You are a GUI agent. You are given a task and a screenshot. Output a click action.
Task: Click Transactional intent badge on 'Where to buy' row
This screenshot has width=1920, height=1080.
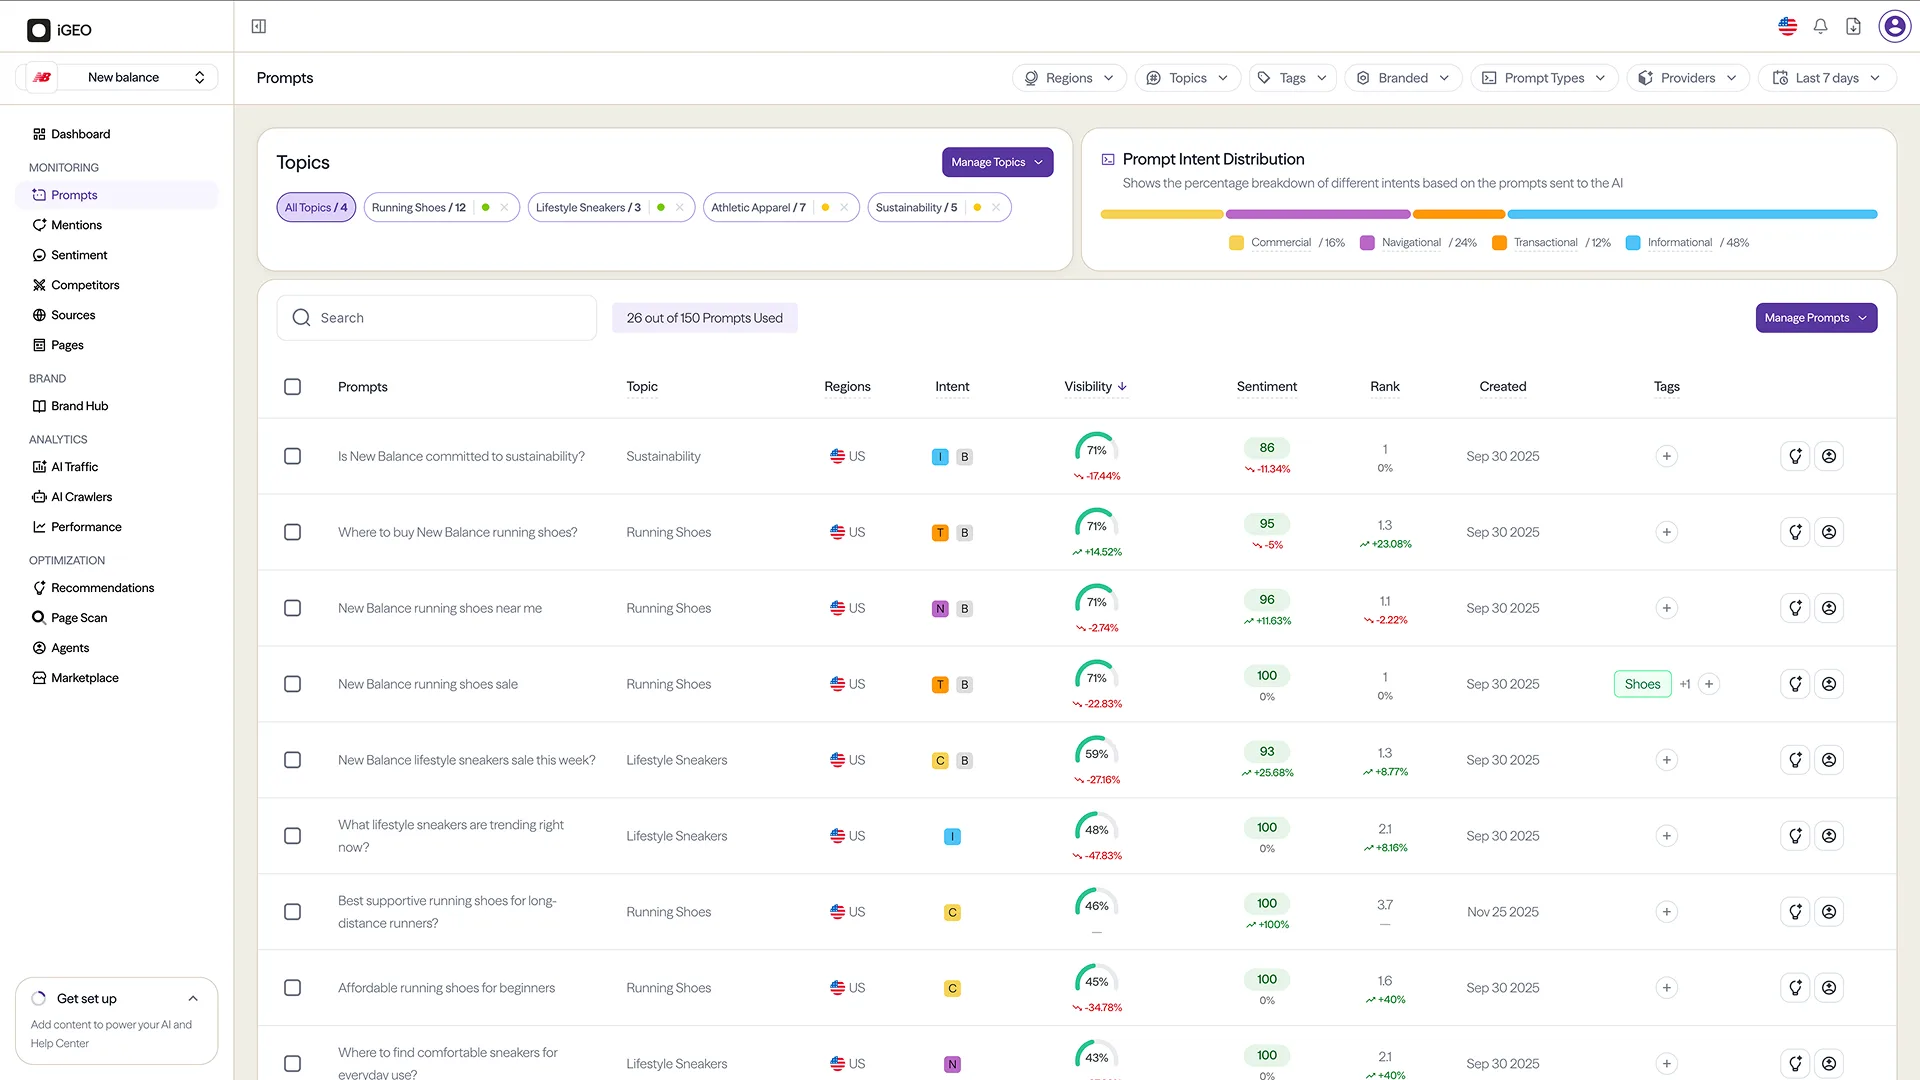click(940, 533)
